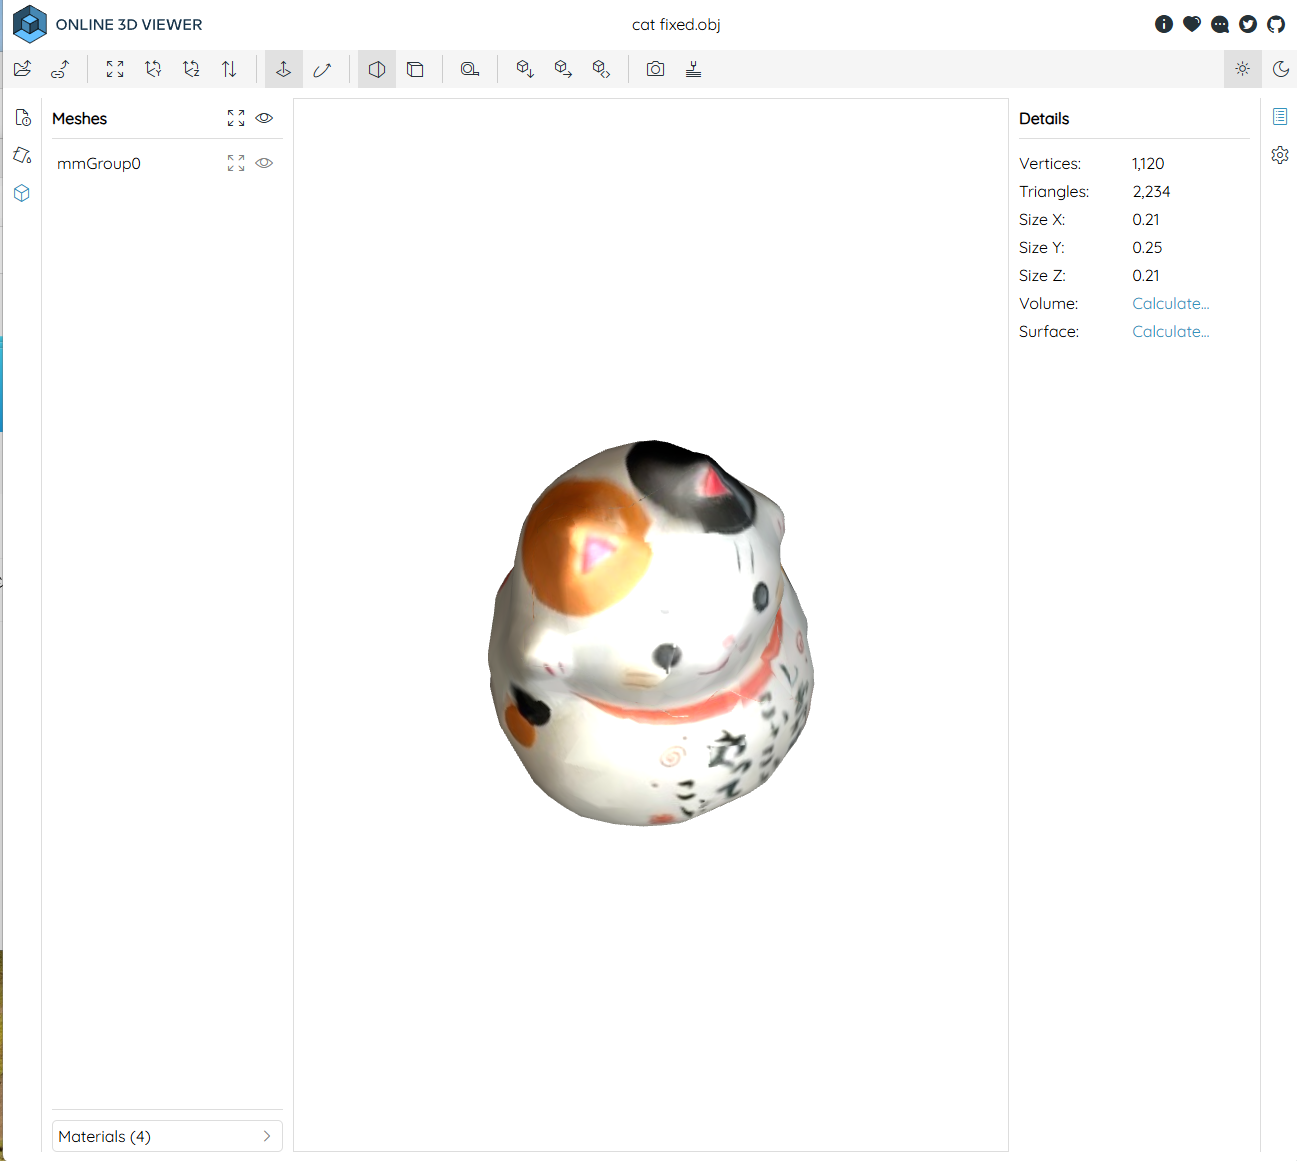Toggle visibility of all meshes
Viewport: 1297px width, 1161px height.
tap(264, 118)
